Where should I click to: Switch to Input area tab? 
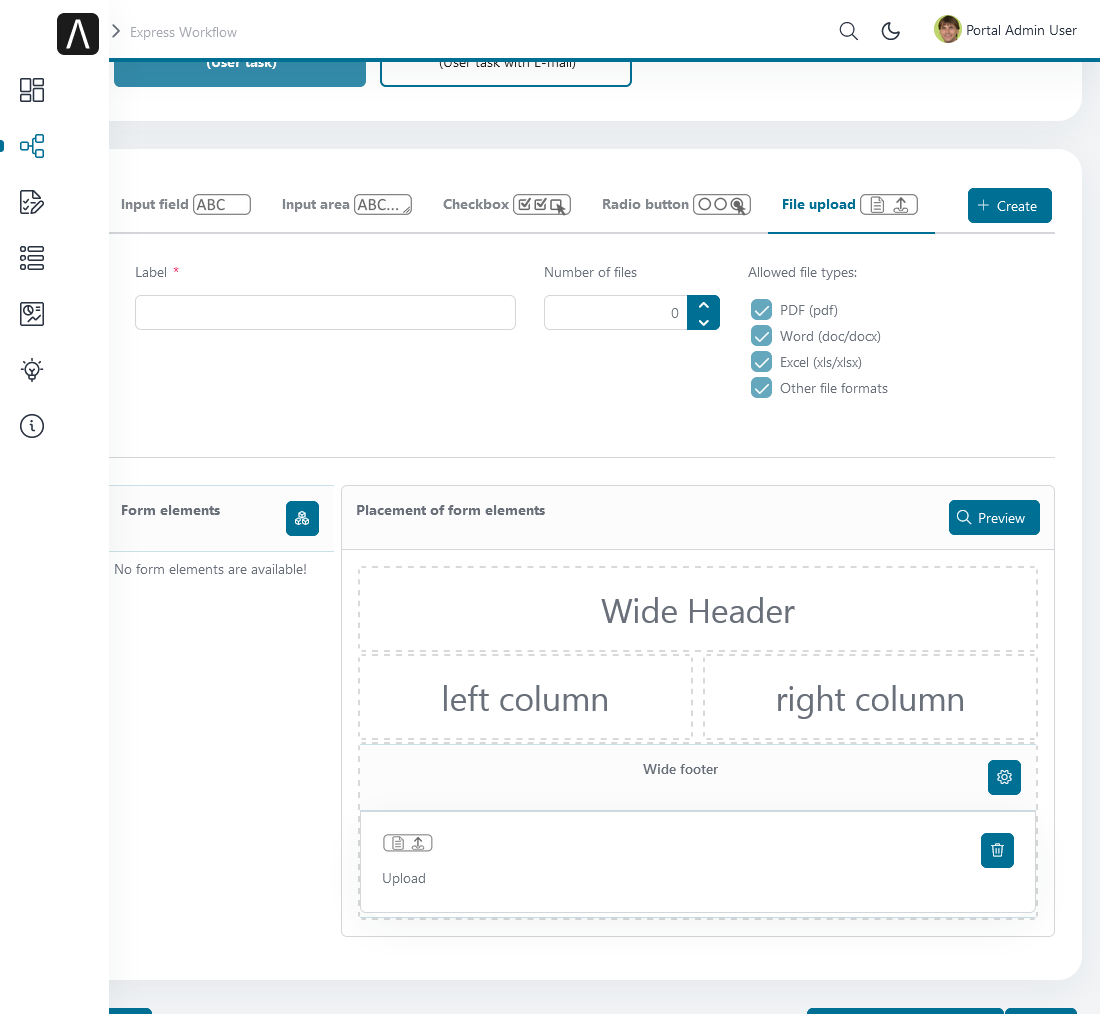pyautogui.click(x=347, y=204)
